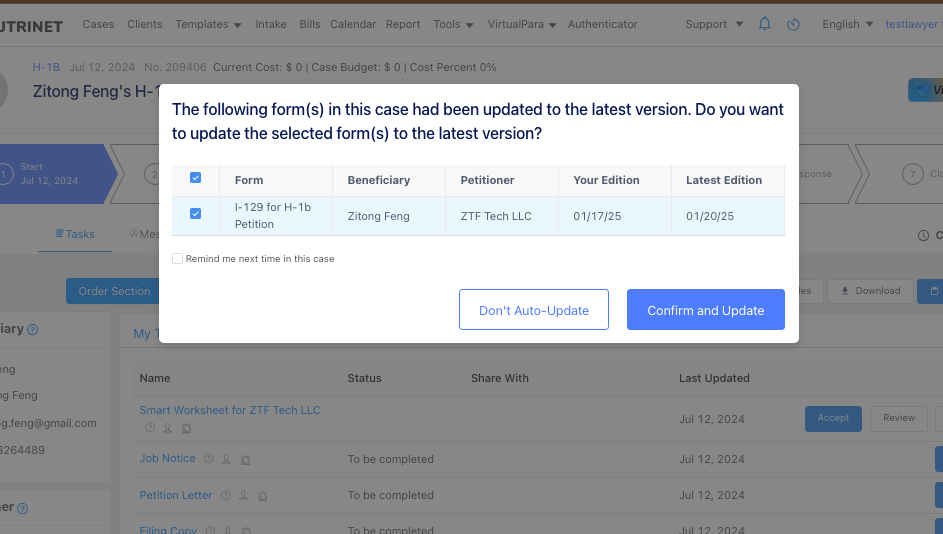Image resolution: width=943 pixels, height=534 pixels.
Task: Go to the Bills page
Action: coord(310,25)
